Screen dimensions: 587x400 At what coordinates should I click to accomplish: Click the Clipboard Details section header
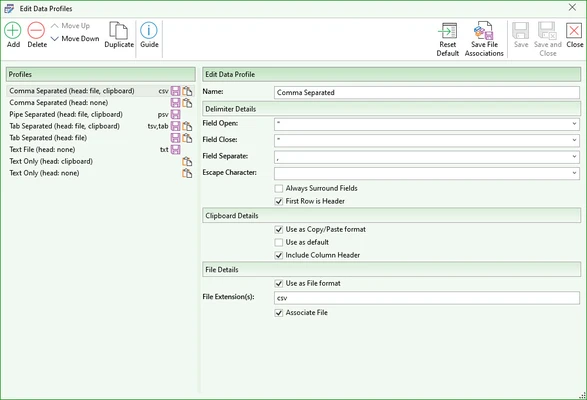(x=392, y=216)
